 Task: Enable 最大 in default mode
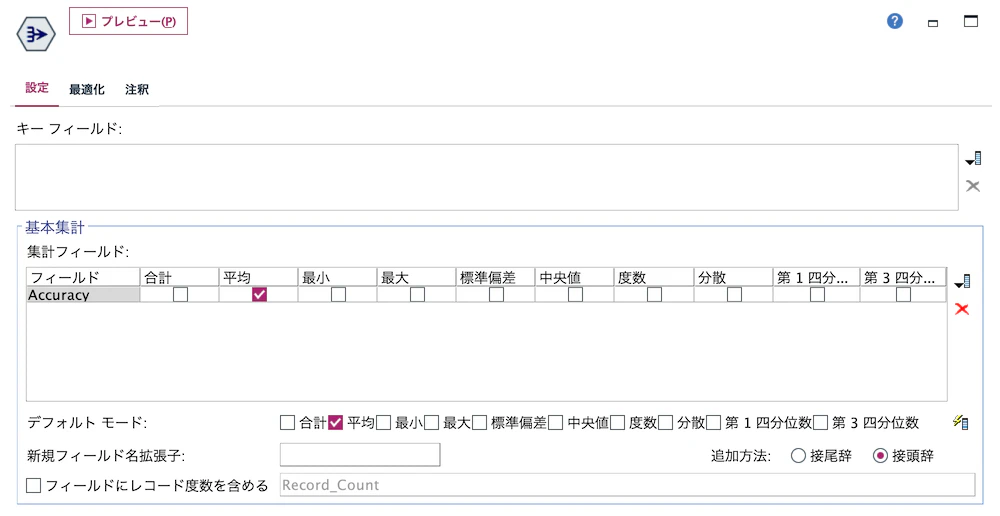click(432, 422)
